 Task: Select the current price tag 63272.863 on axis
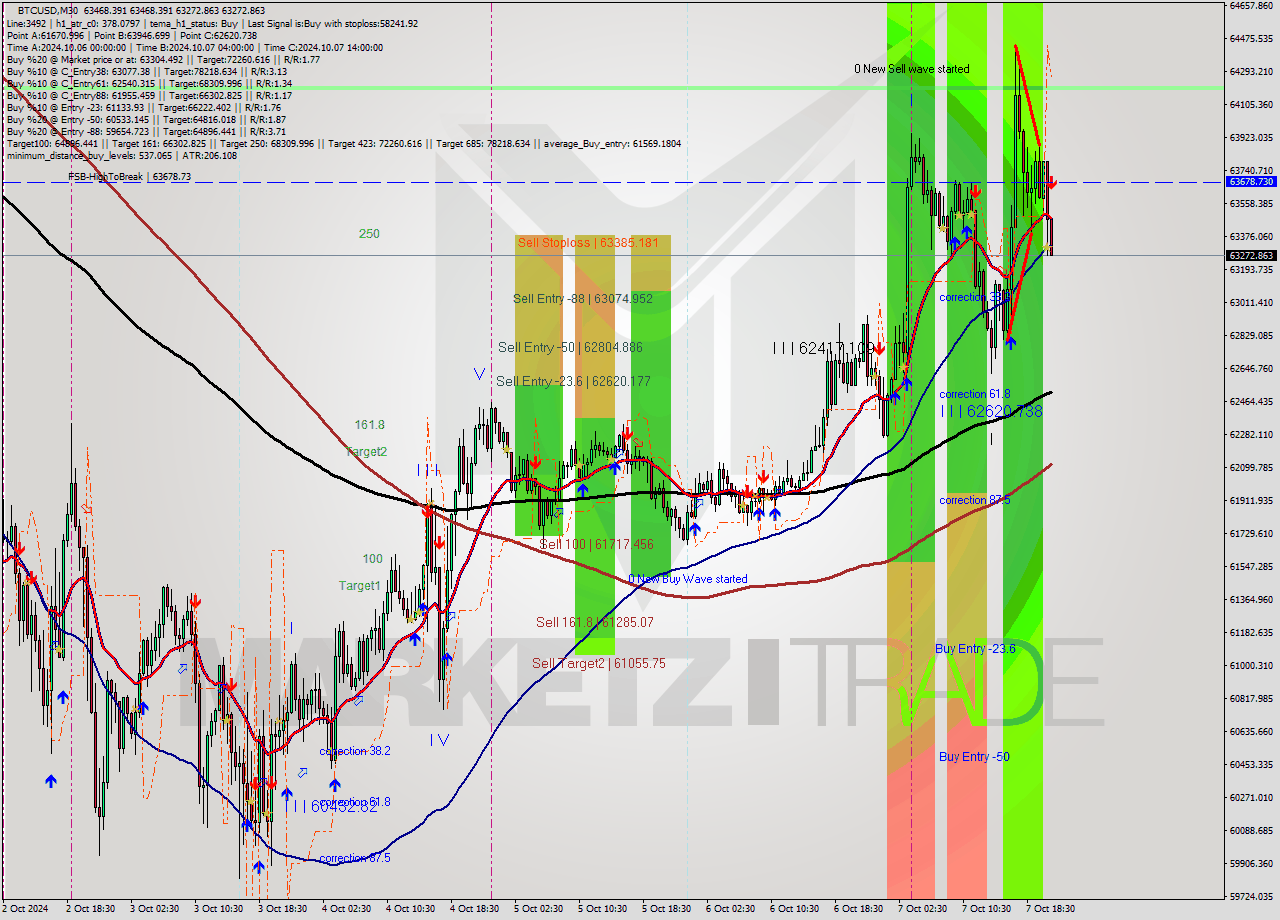[1251, 255]
